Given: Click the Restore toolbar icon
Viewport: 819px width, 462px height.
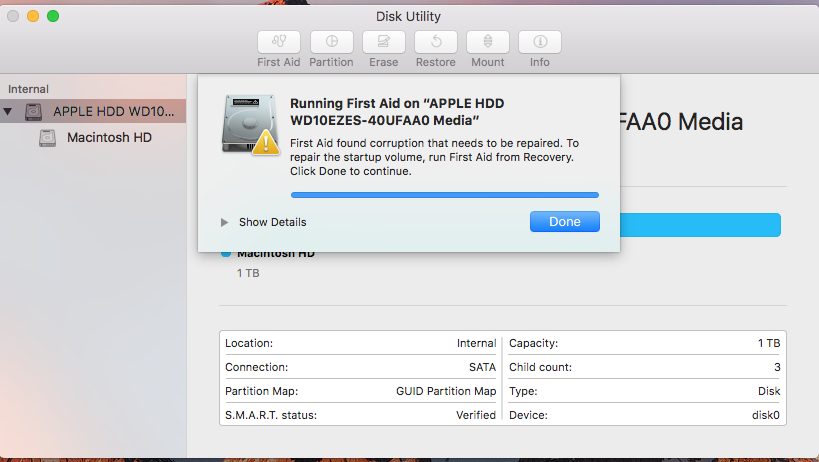Looking at the screenshot, I should (436, 42).
